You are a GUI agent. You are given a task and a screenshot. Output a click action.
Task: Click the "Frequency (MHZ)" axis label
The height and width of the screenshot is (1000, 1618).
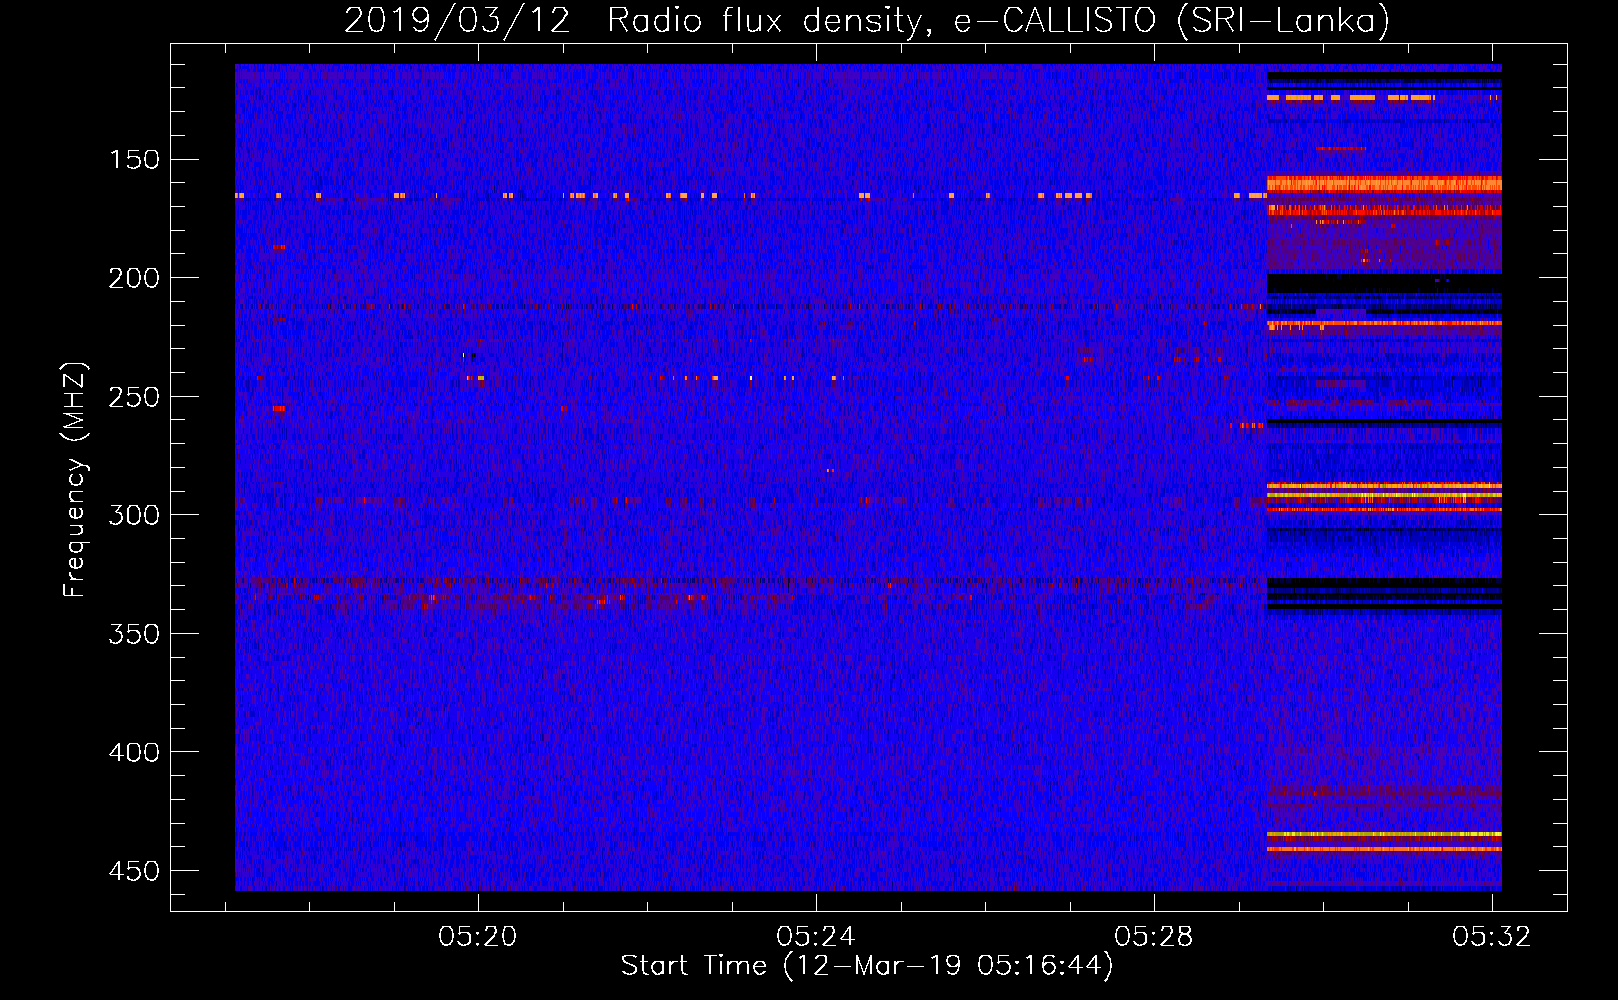[75, 479]
